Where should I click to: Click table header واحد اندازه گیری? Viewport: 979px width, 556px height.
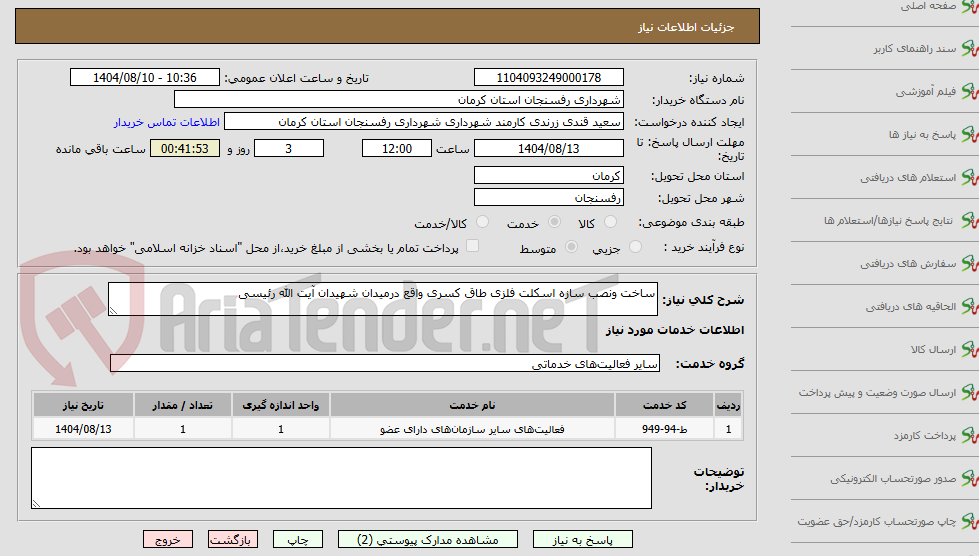(x=281, y=405)
